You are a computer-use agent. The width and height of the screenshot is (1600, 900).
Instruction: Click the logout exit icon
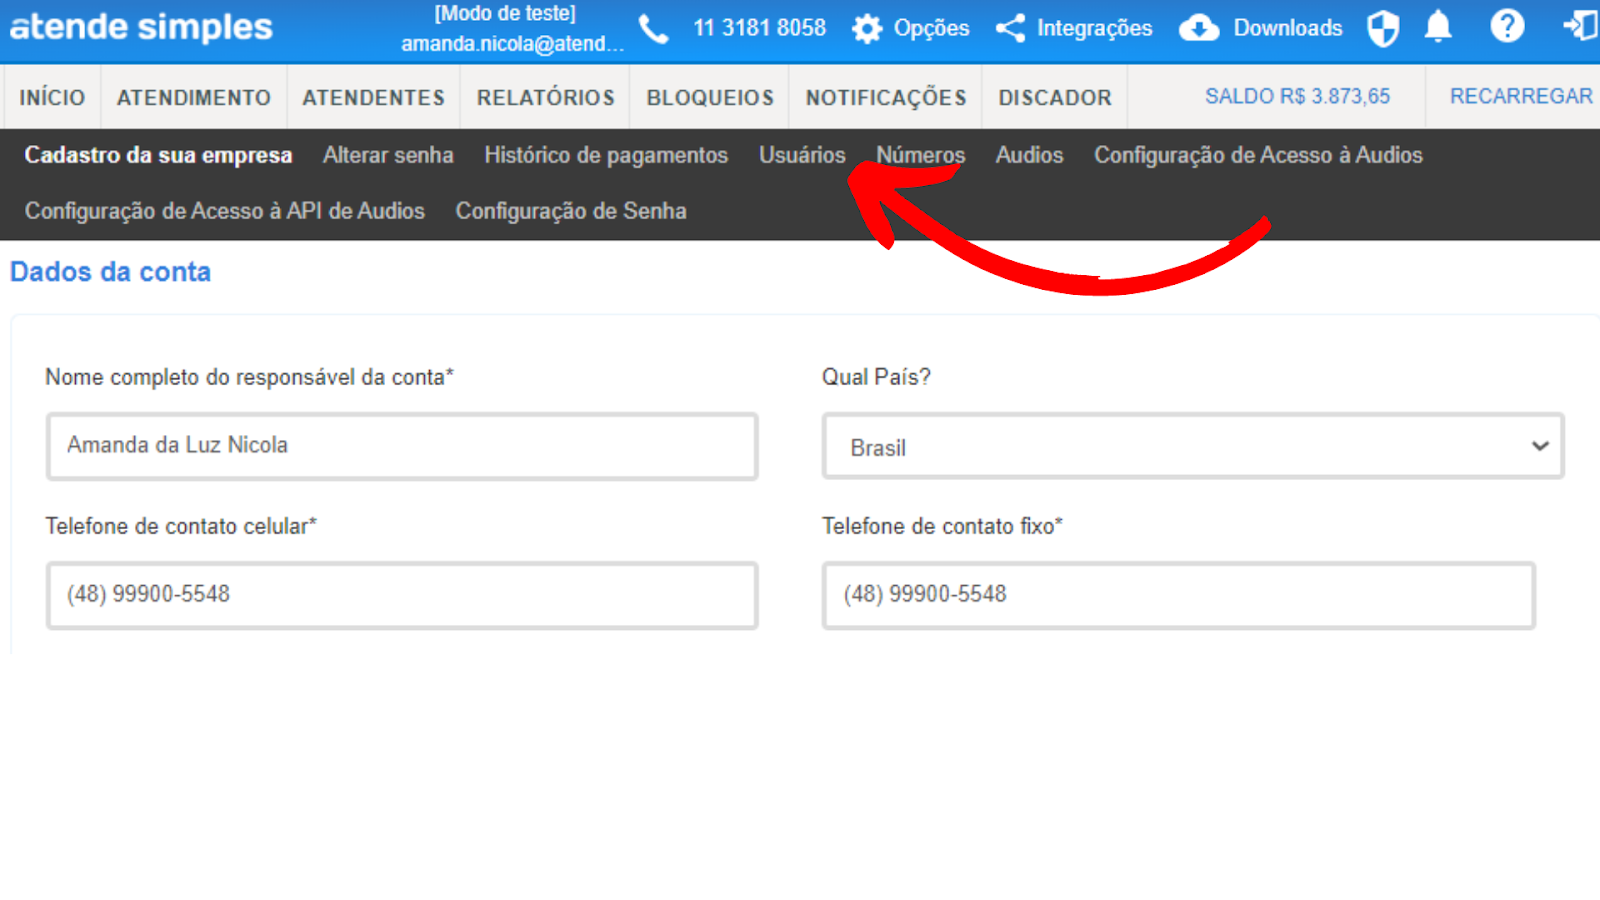pos(1580,27)
